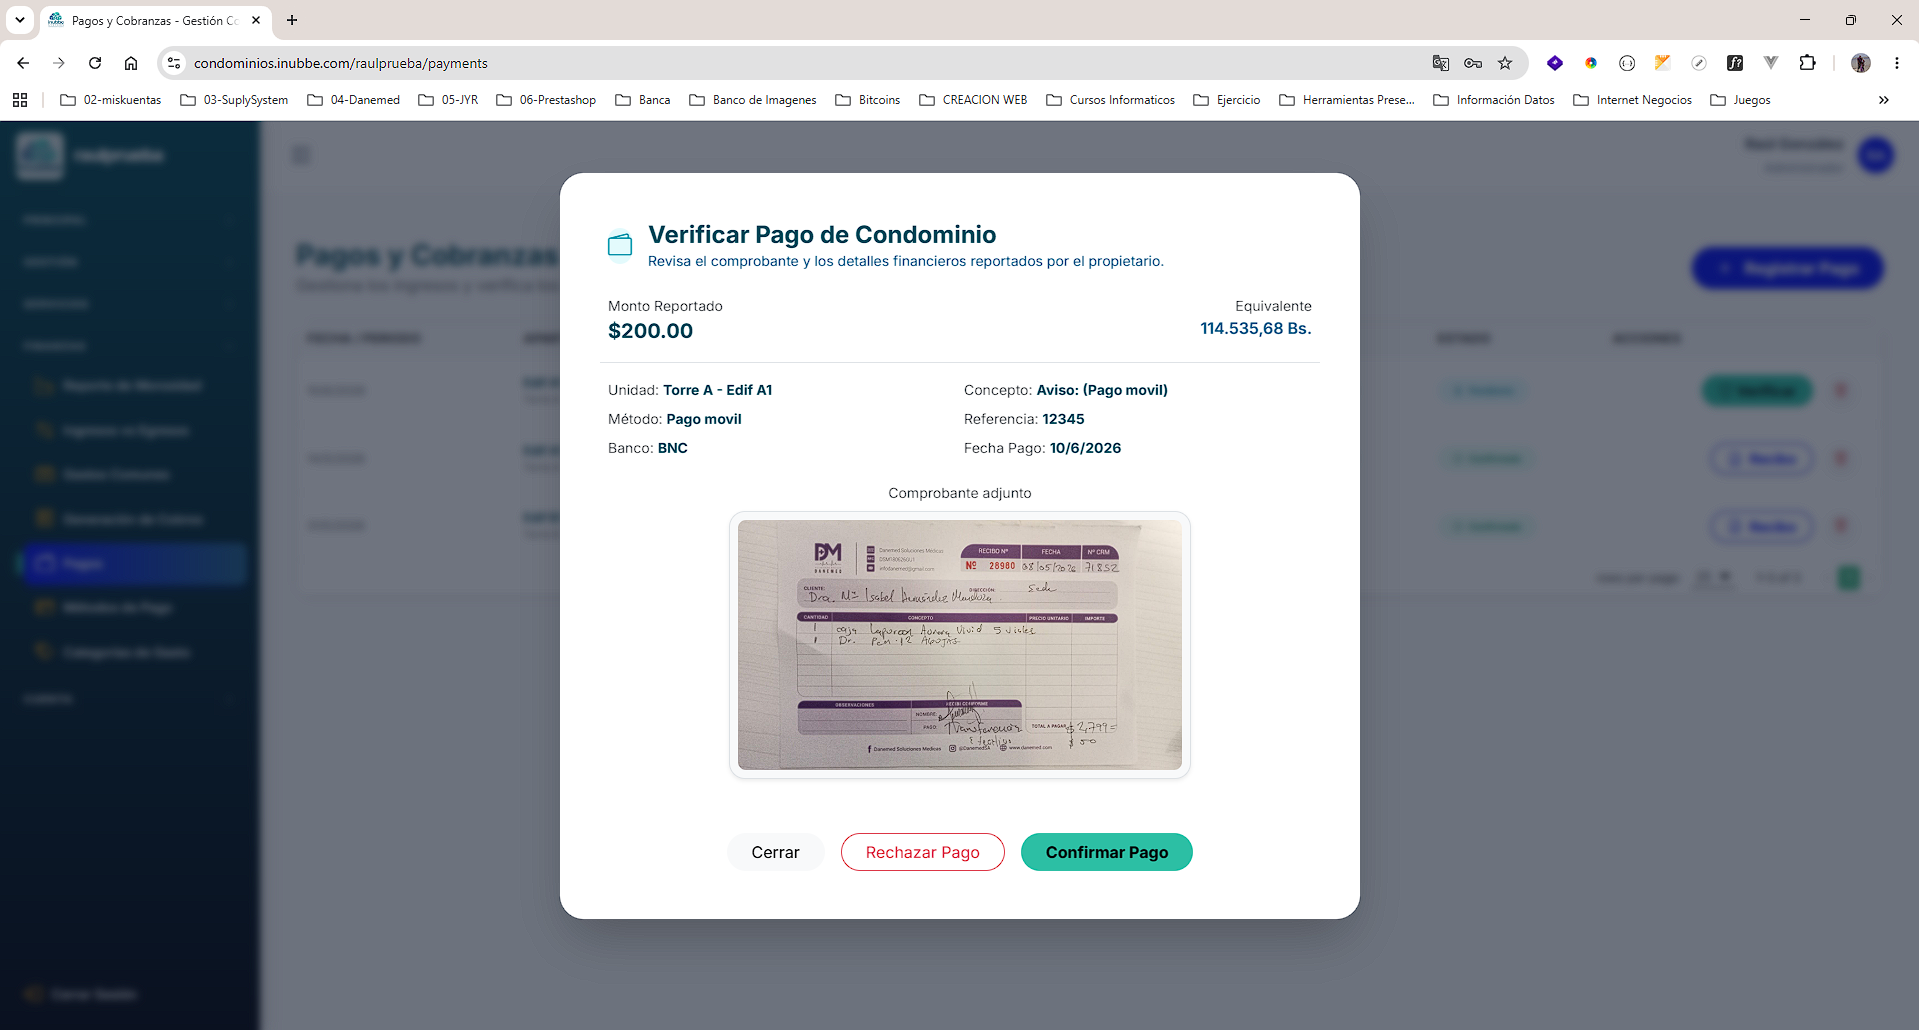Open Internet Negocios bookmark folder
Screen dimensions: 1919x1030
(x=1633, y=100)
